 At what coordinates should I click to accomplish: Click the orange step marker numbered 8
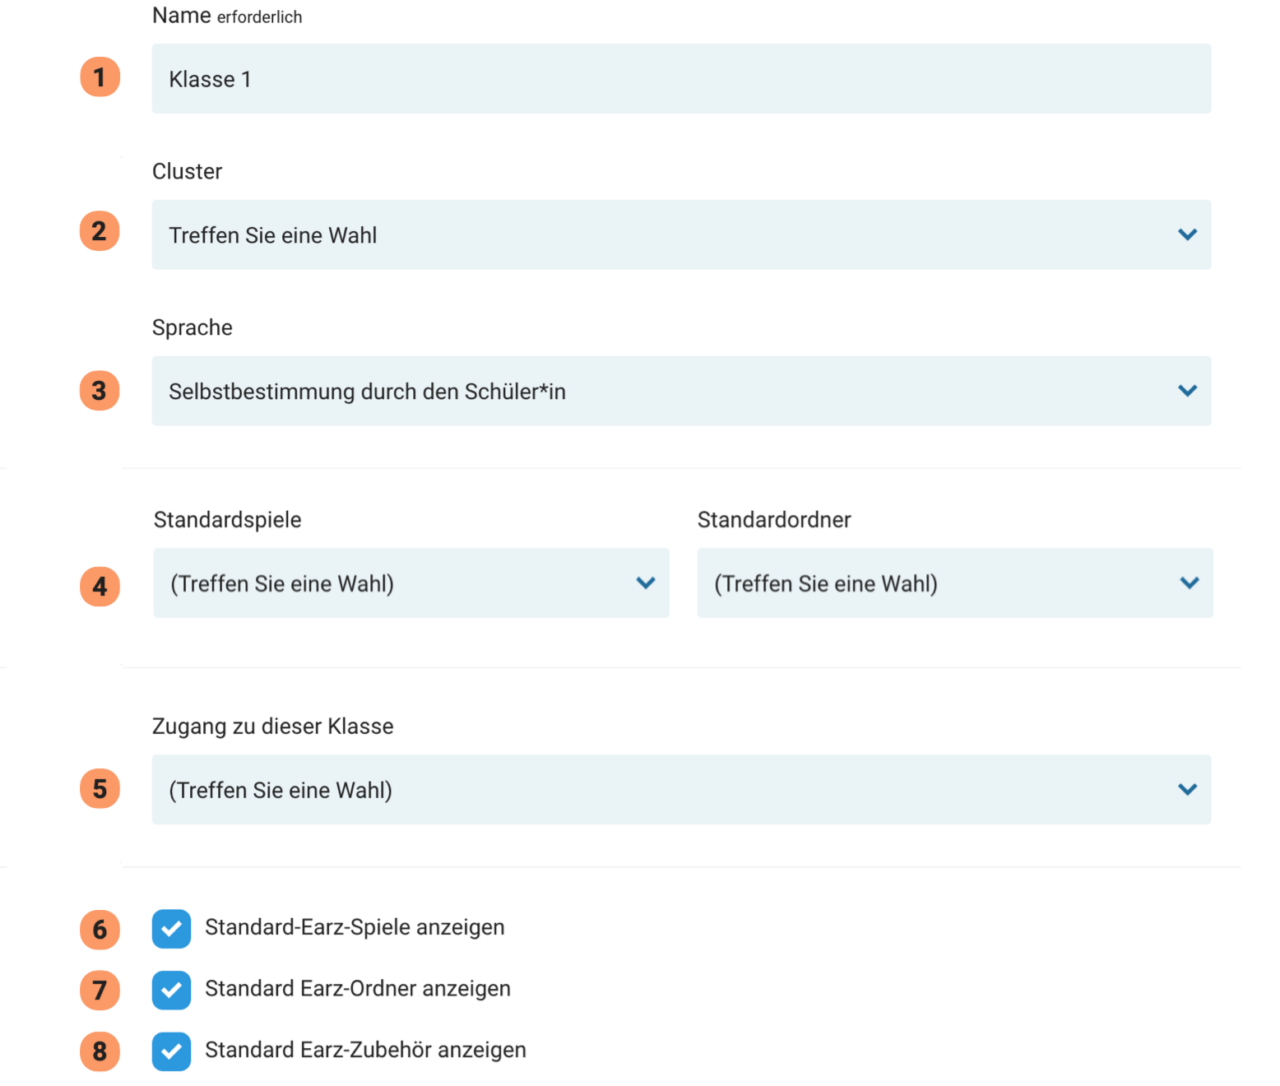click(99, 1051)
